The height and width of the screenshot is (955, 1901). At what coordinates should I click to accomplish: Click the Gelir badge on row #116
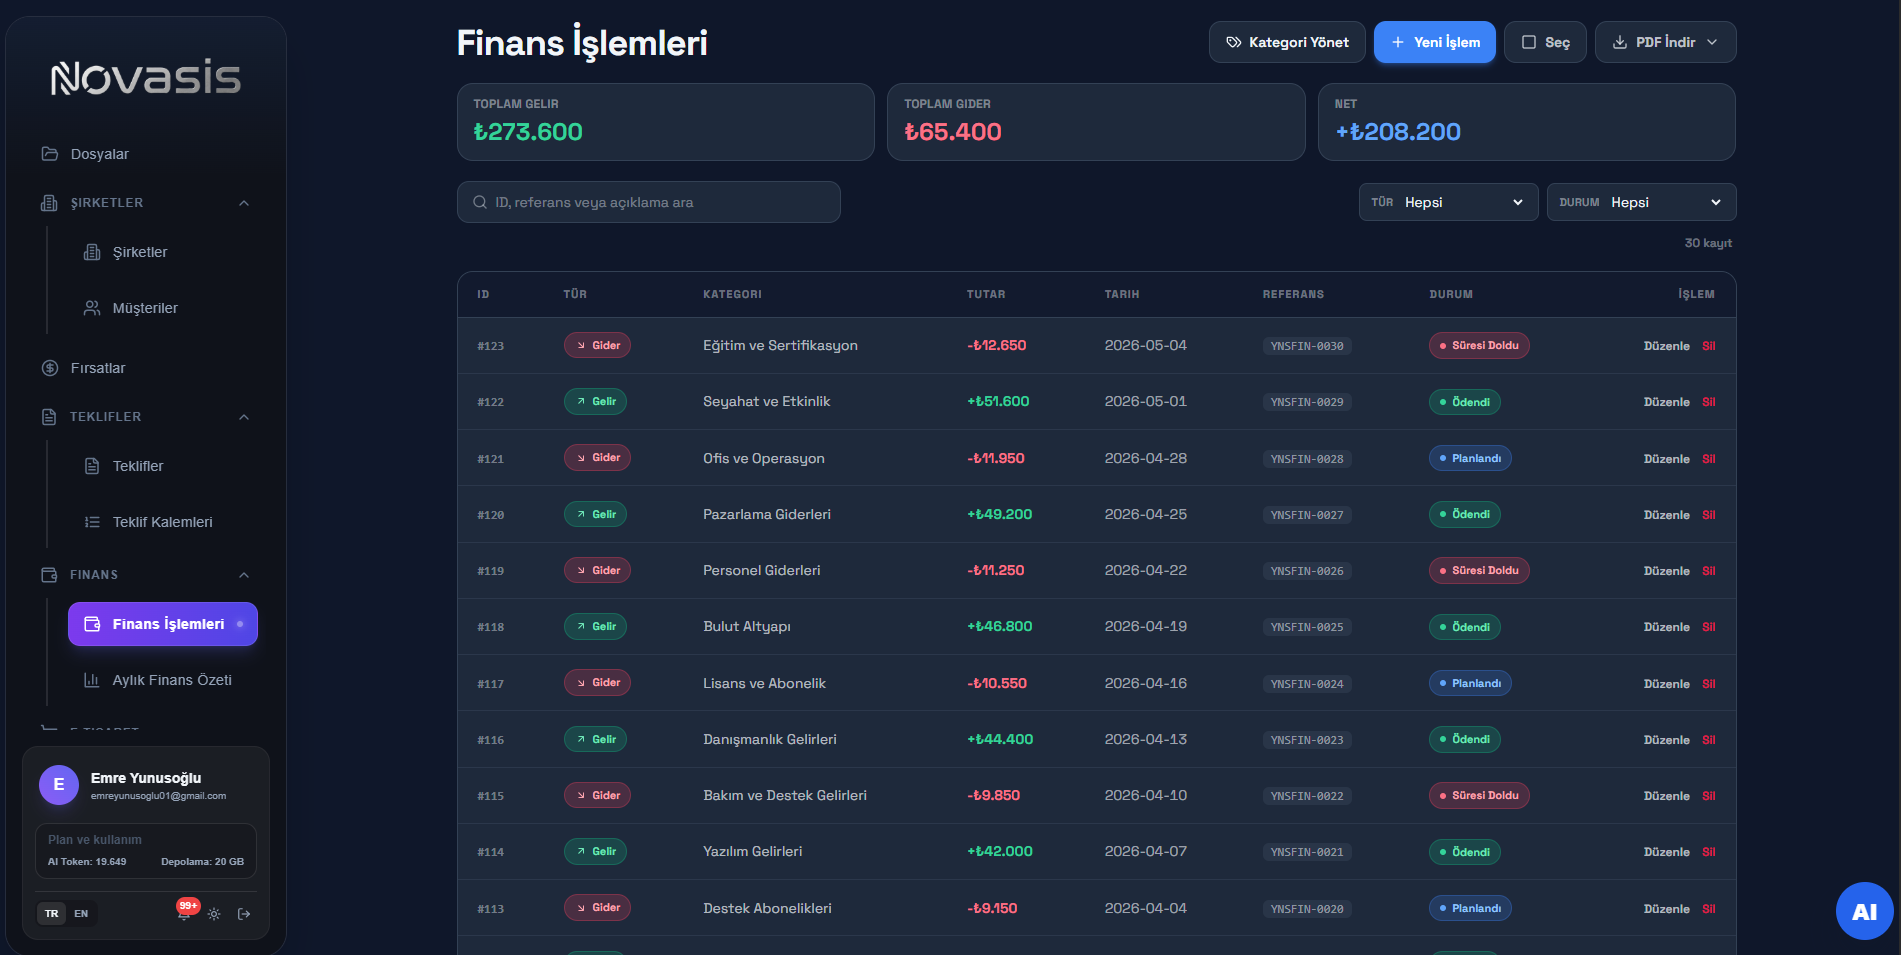coord(595,739)
